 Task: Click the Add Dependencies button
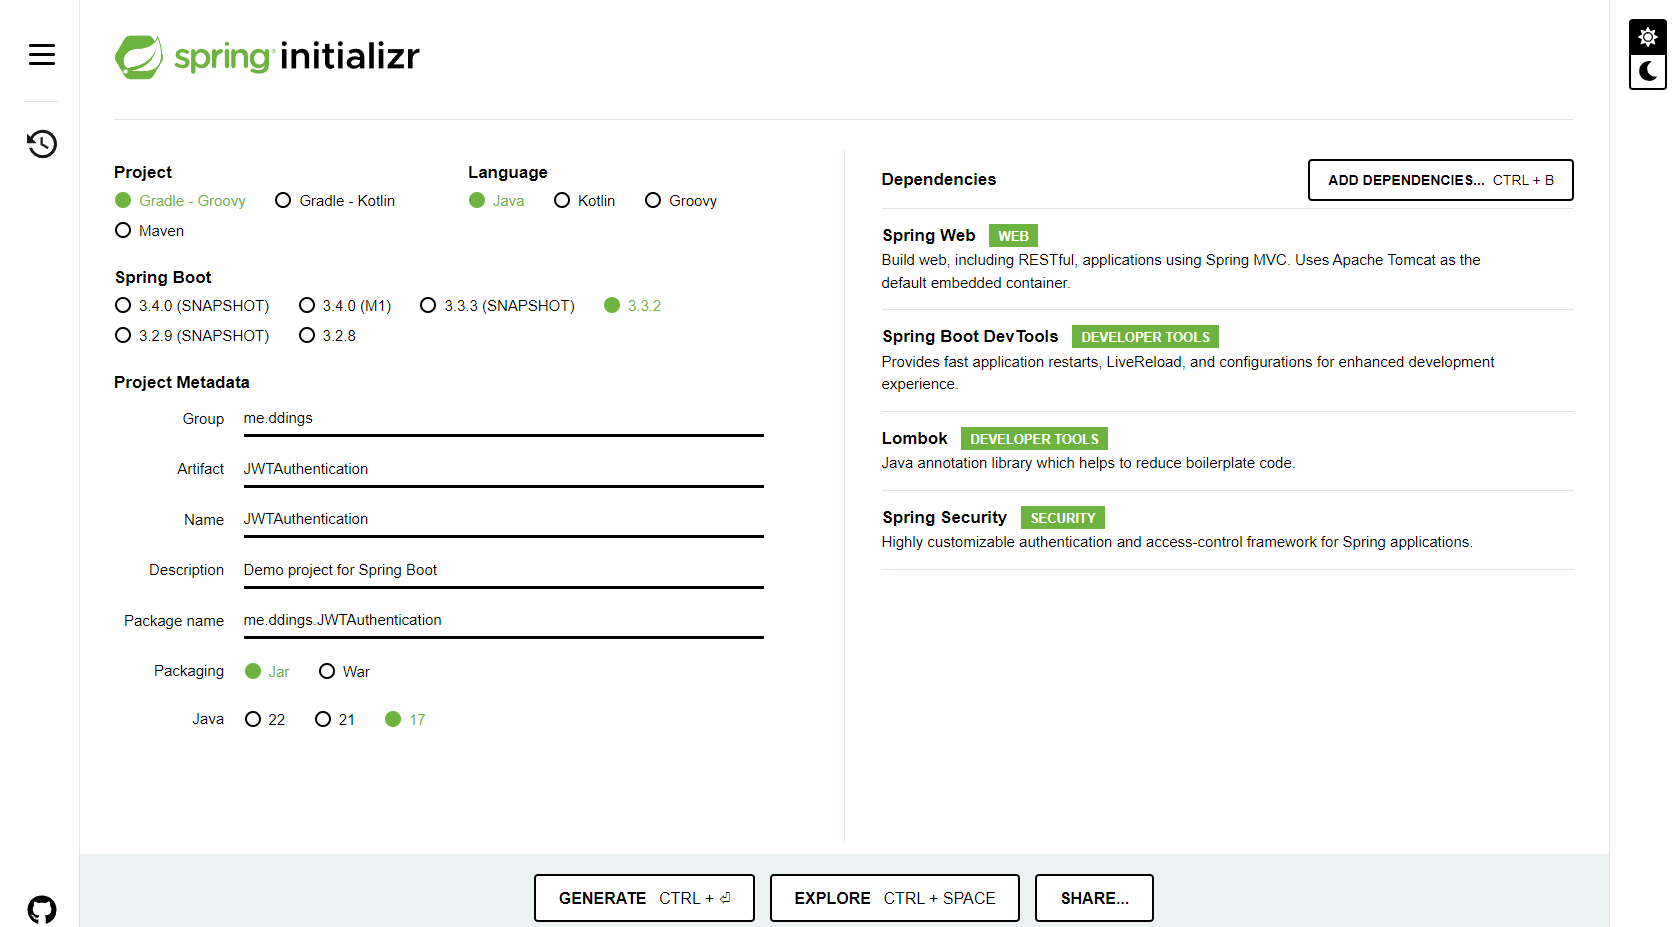coord(1440,180)
